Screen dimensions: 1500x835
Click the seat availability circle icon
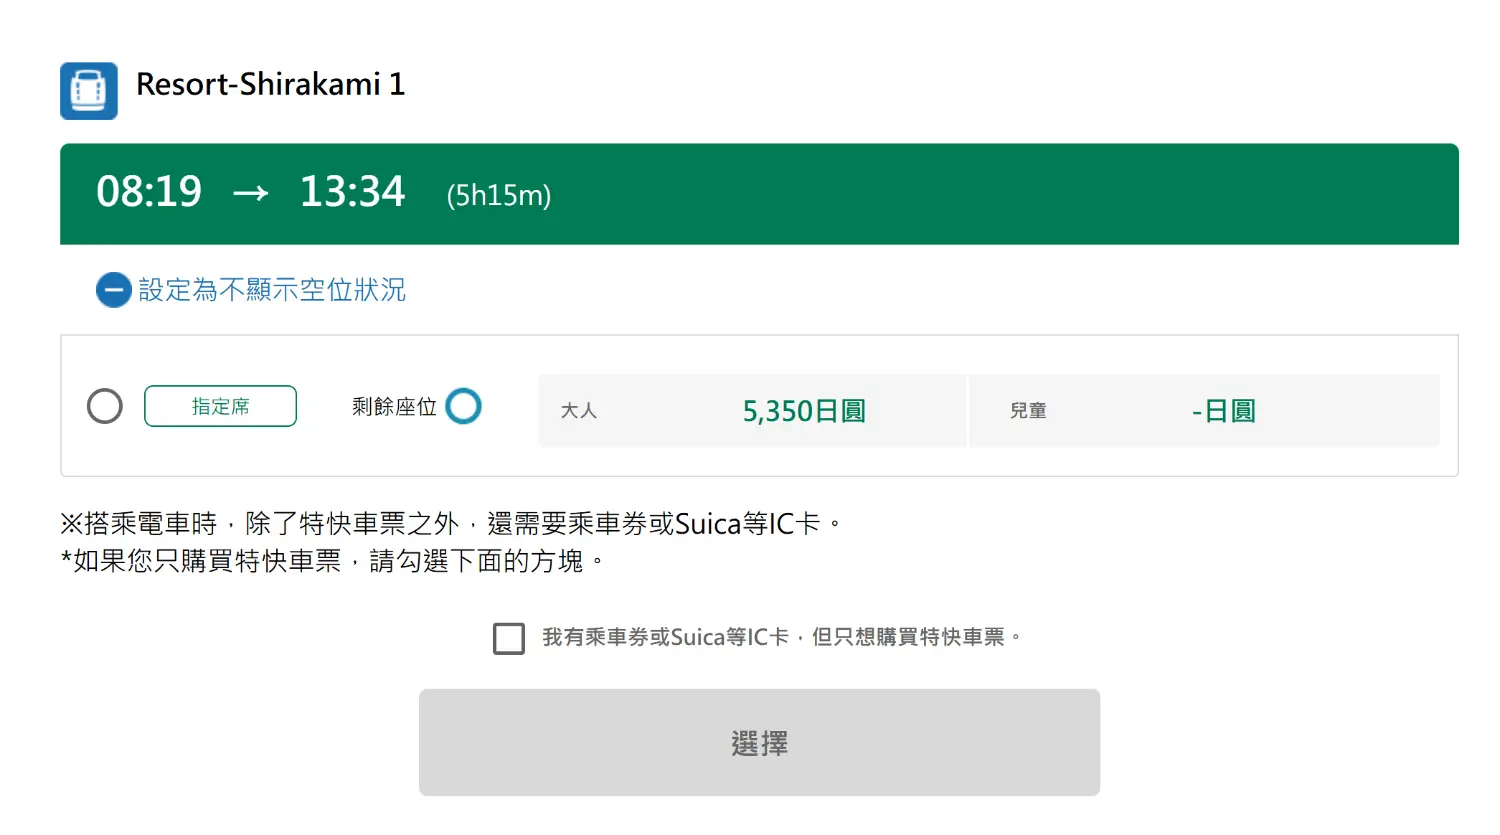pos(463,406)
